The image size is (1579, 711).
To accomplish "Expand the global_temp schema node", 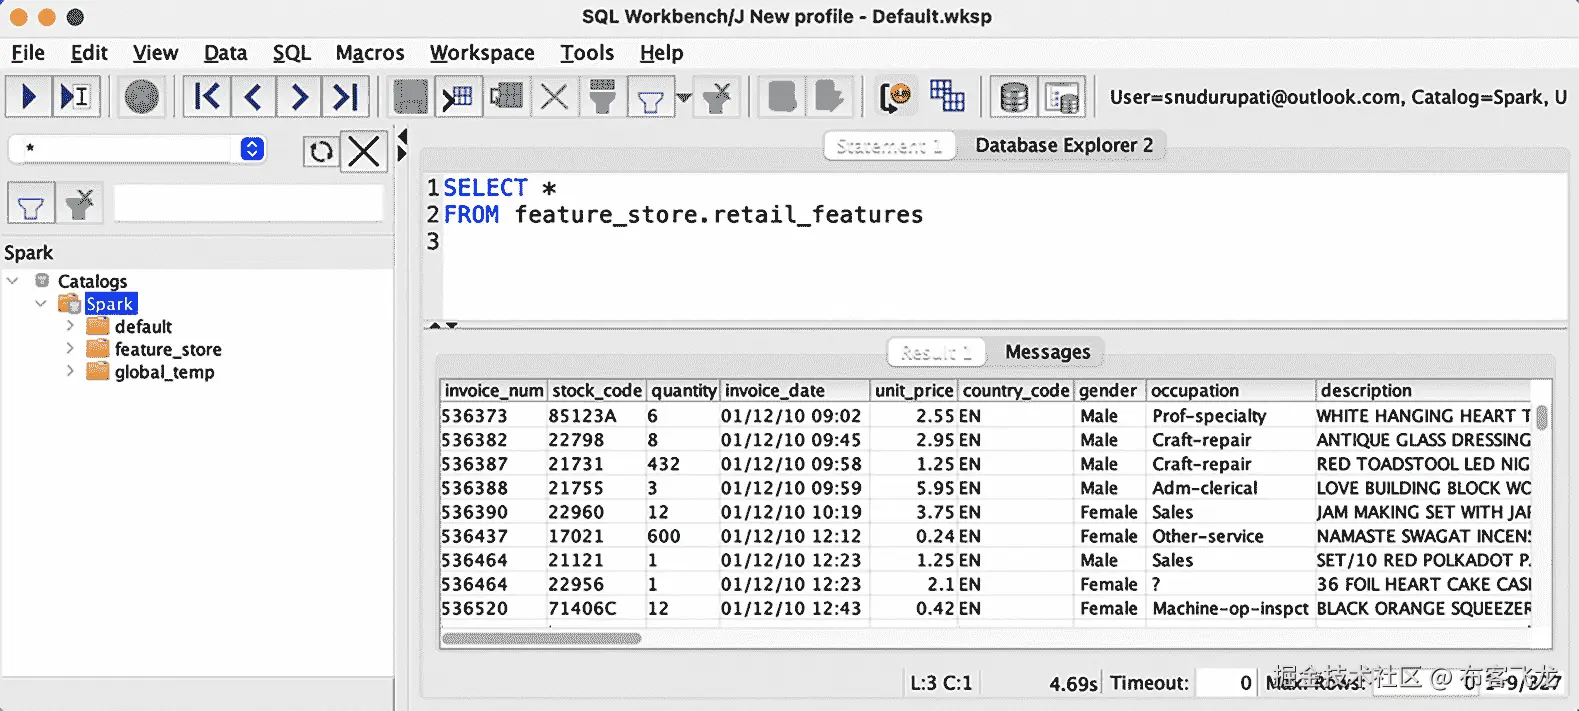I will tap(70, 371).
